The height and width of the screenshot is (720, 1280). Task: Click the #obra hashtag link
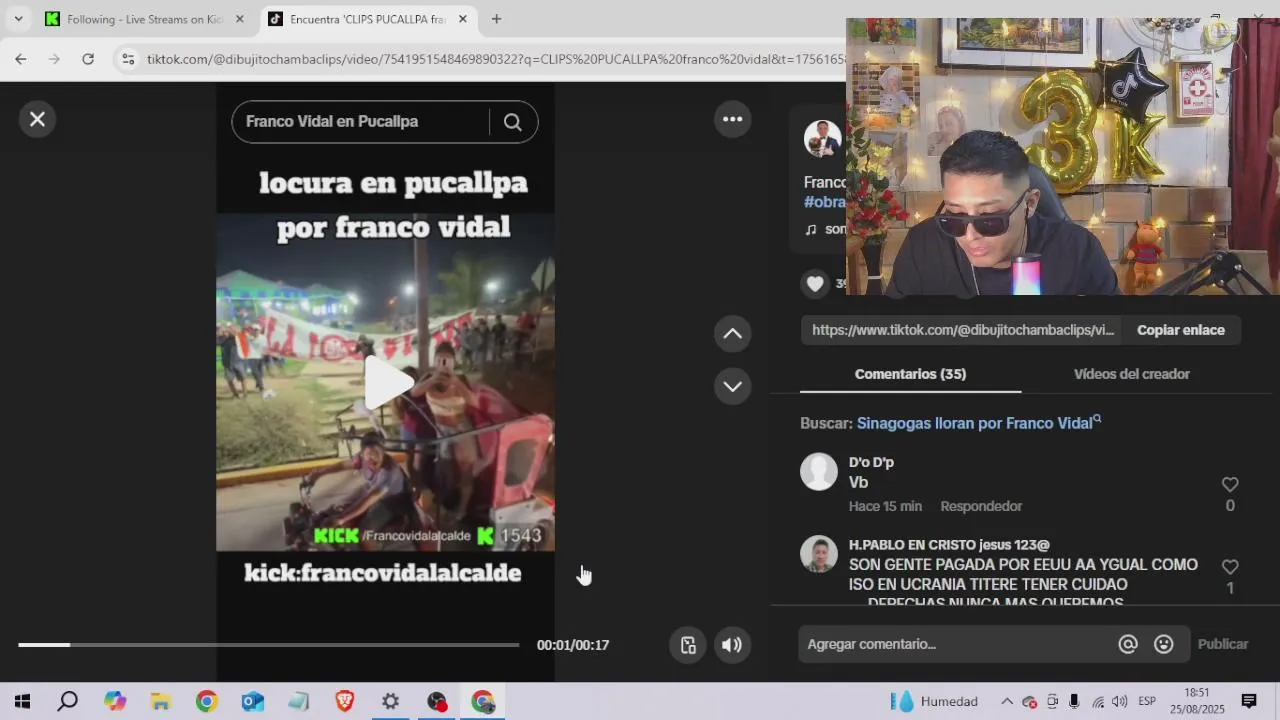coord(825,202)
